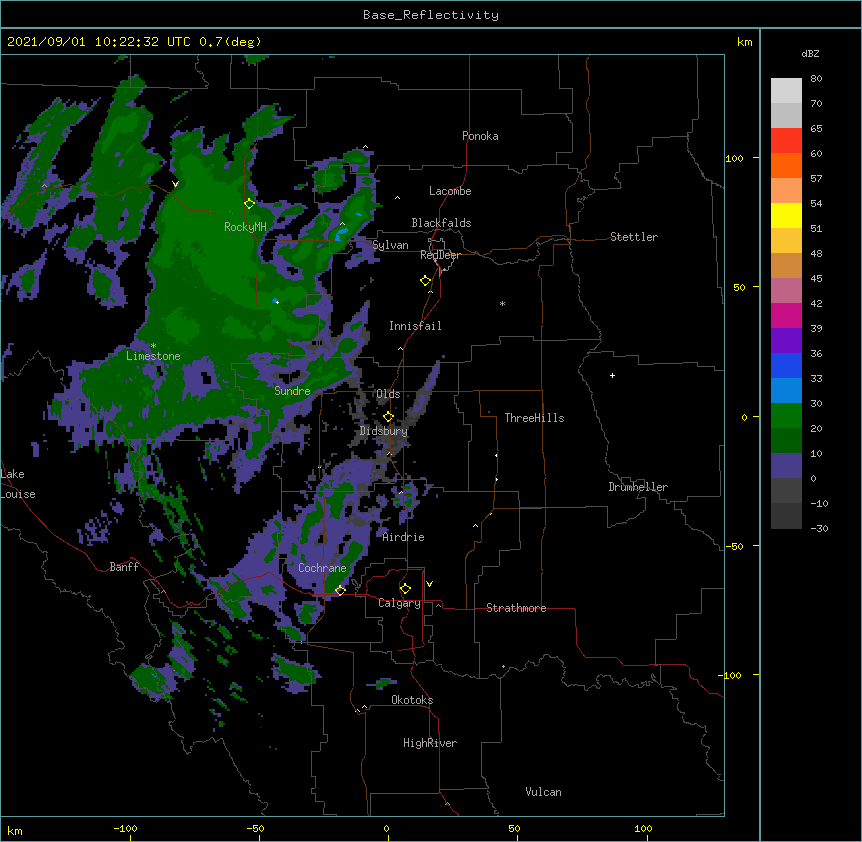The image size is (862, 842).
Task: Select the blue 33-36 dBZ legend swatch
Action: (786, 365)
